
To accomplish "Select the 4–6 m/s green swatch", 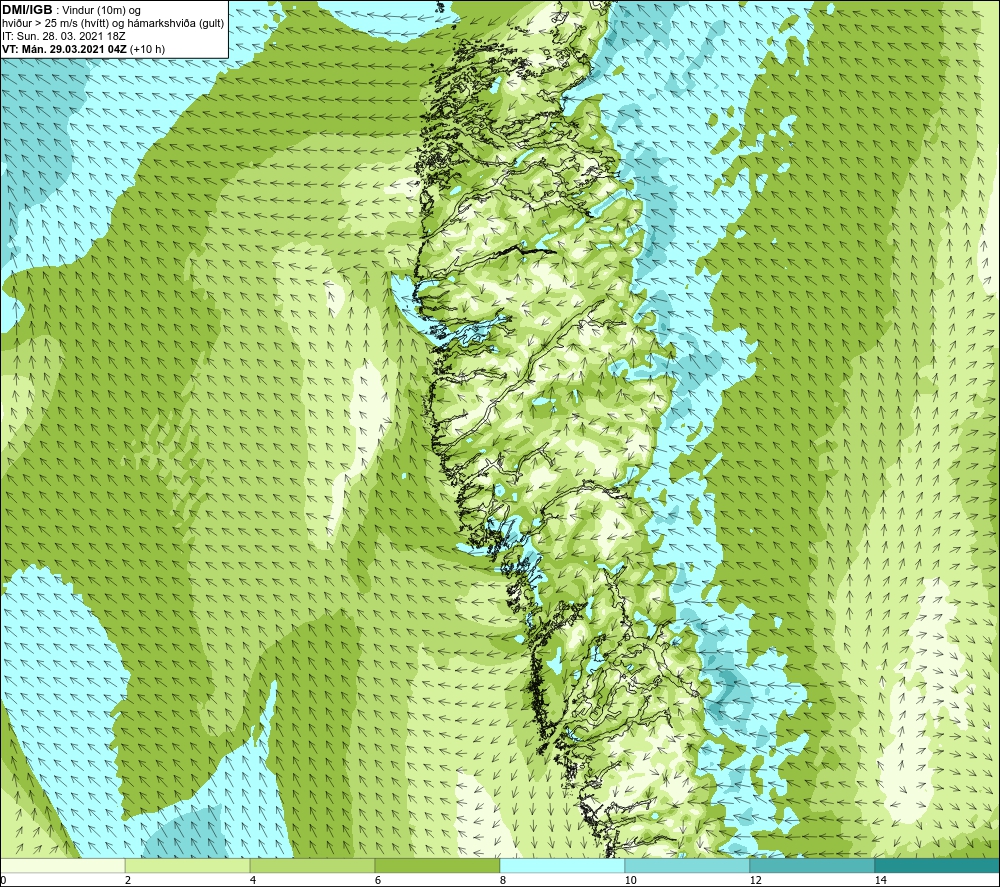I will click(312, 865).
